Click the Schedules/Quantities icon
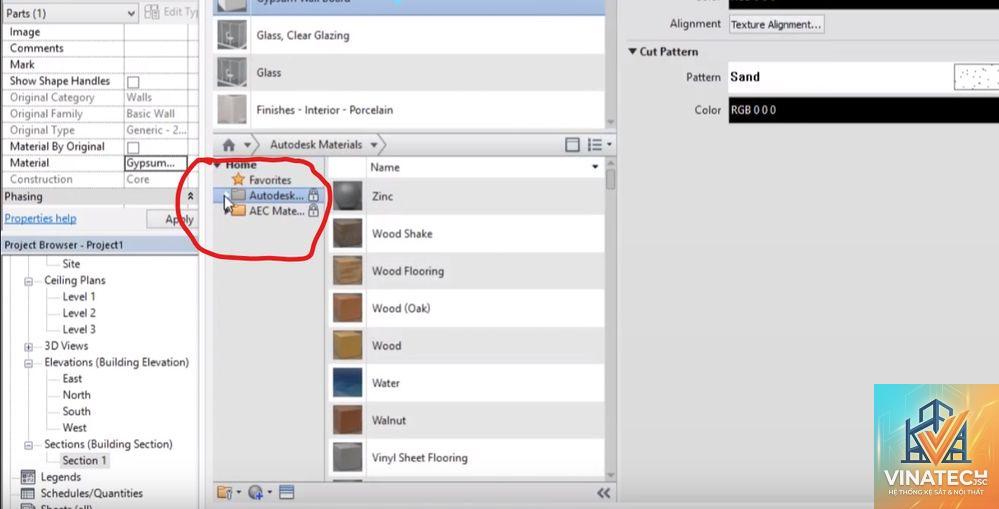The height and width of the screenshot is (509, 999). pos(28,493)
